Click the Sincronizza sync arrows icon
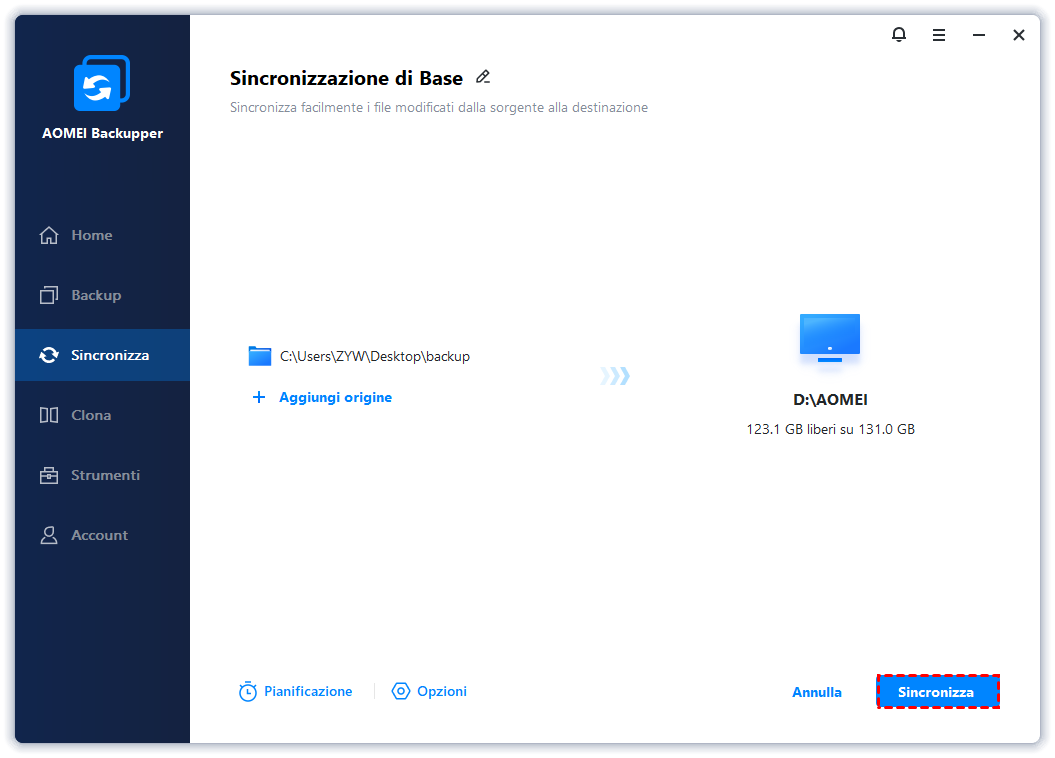The height and width of the screenshot is (758, 1055). pyautogui.click(x=48, y=355)
